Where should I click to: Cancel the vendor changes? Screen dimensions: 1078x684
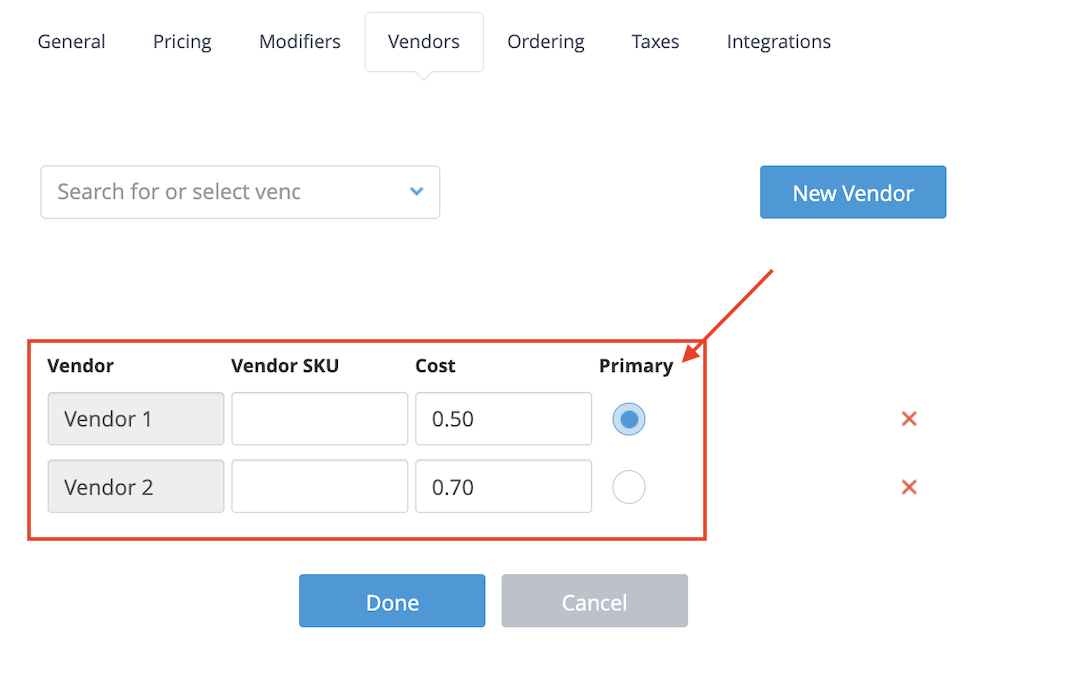[594, 602]
